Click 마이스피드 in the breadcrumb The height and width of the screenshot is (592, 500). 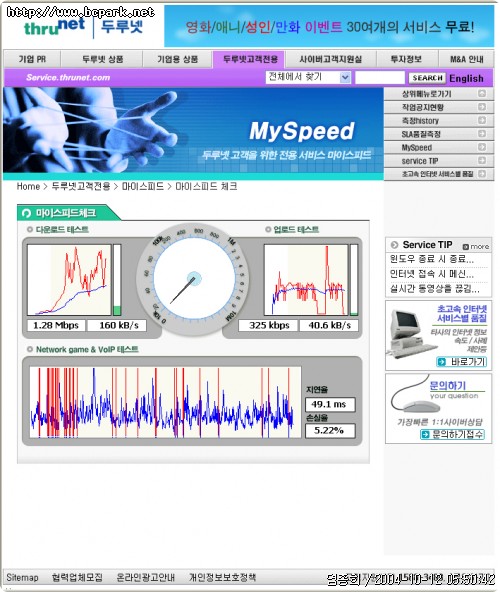point(142,186)
